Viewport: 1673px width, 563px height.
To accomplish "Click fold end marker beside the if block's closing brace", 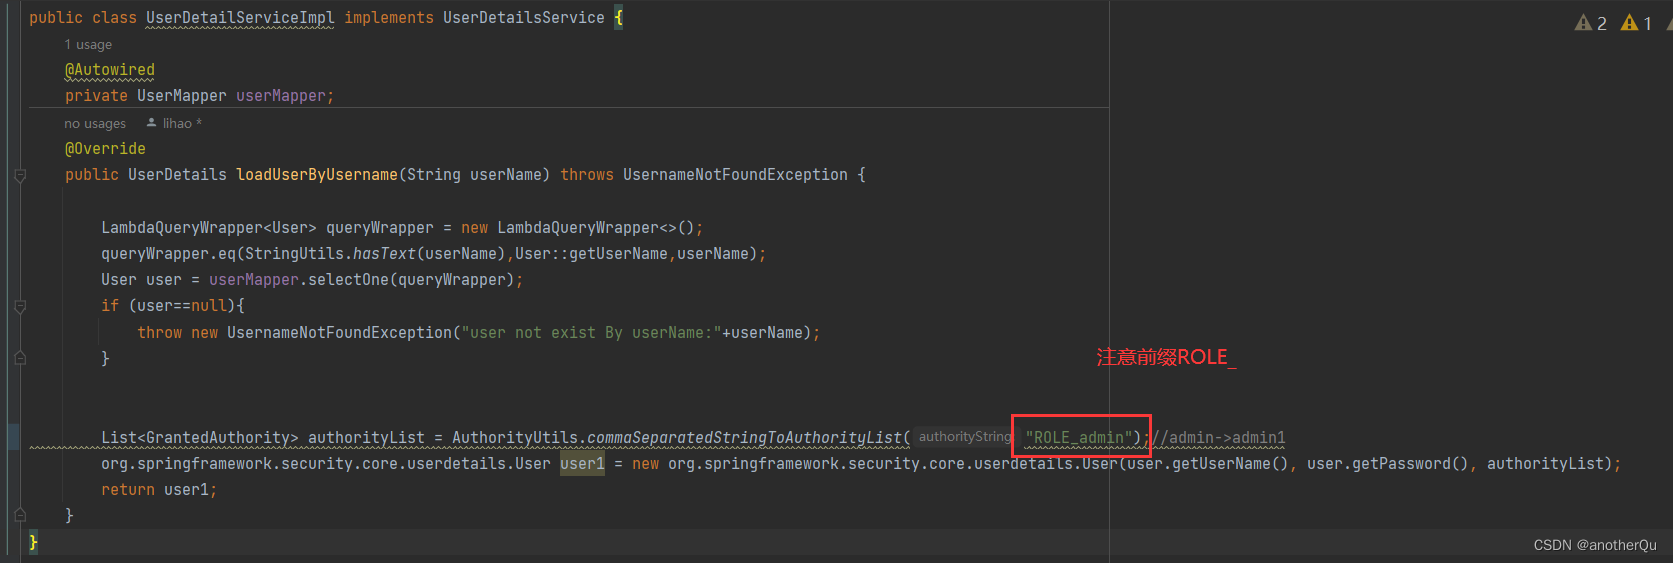I will (x=20, y=358).
